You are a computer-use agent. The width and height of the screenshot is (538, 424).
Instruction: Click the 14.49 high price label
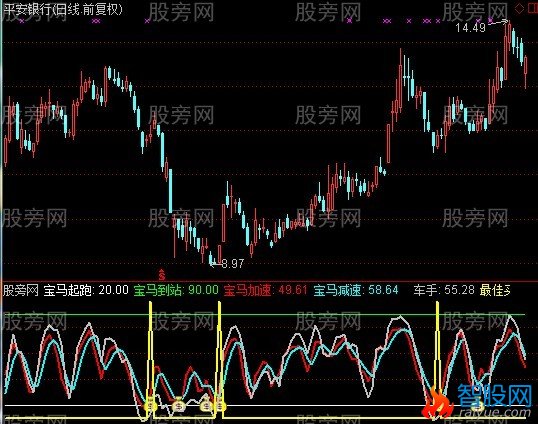coord(470,28)
